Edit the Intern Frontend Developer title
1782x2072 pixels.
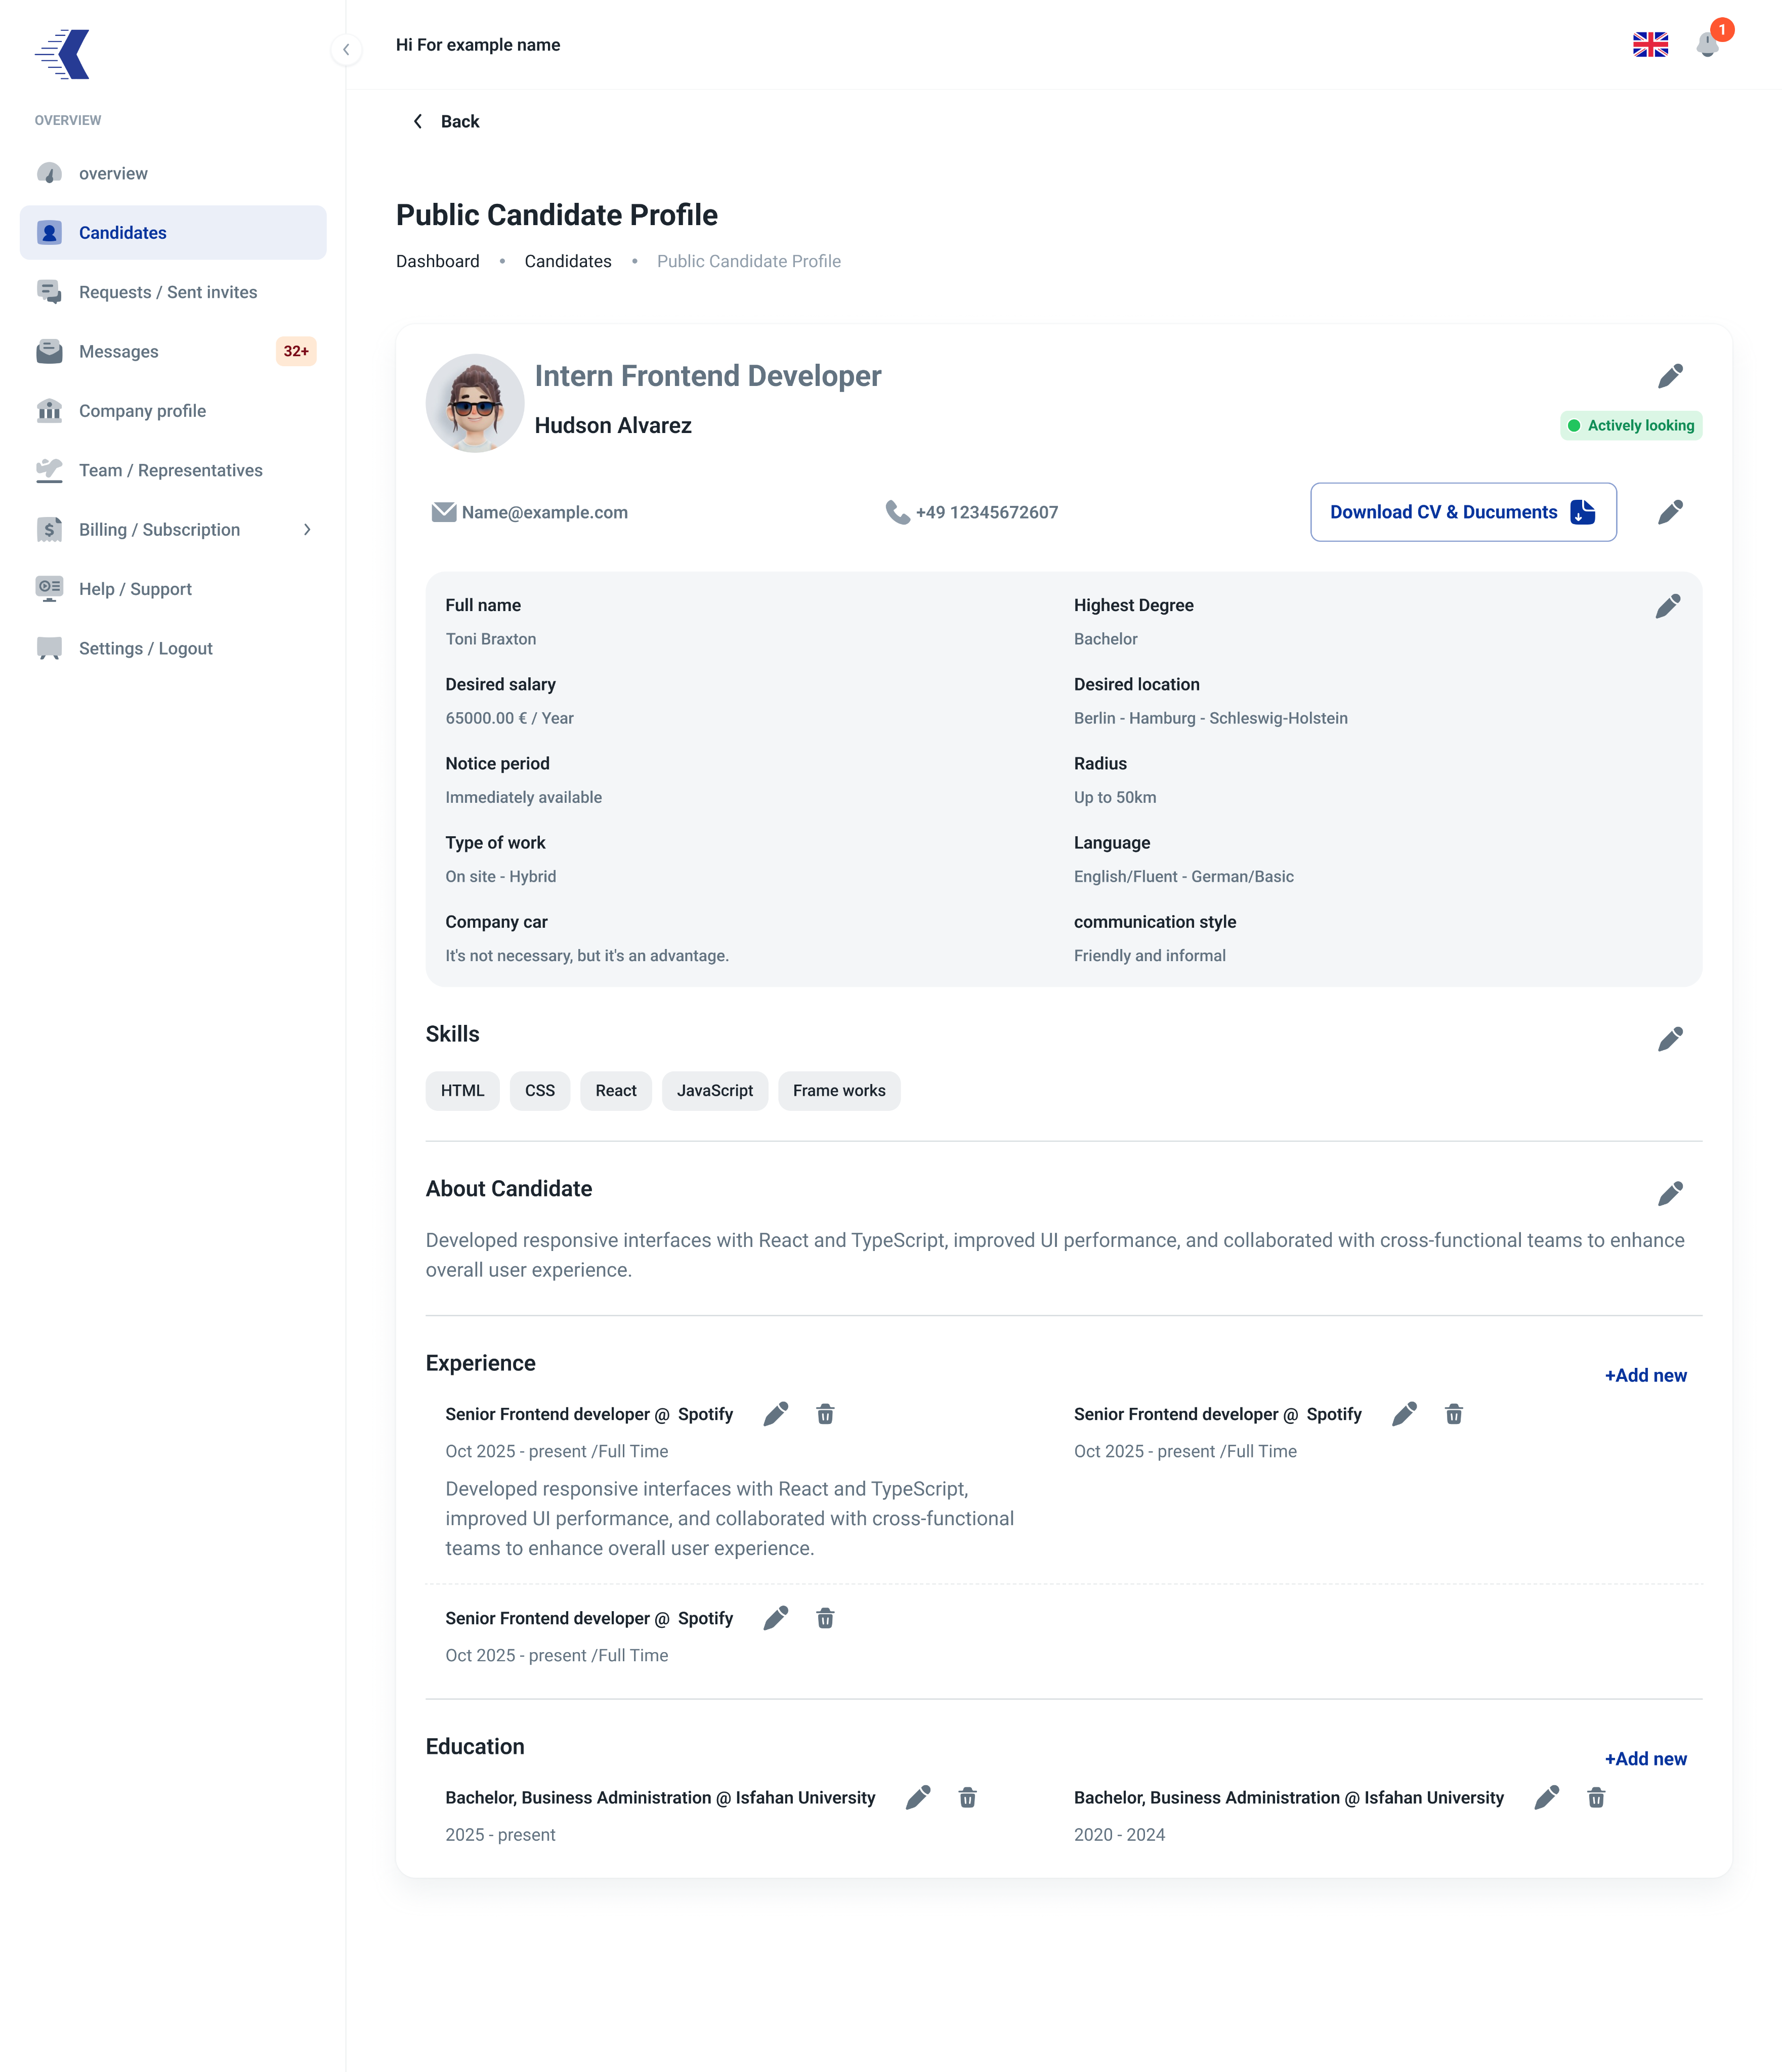1670,376
